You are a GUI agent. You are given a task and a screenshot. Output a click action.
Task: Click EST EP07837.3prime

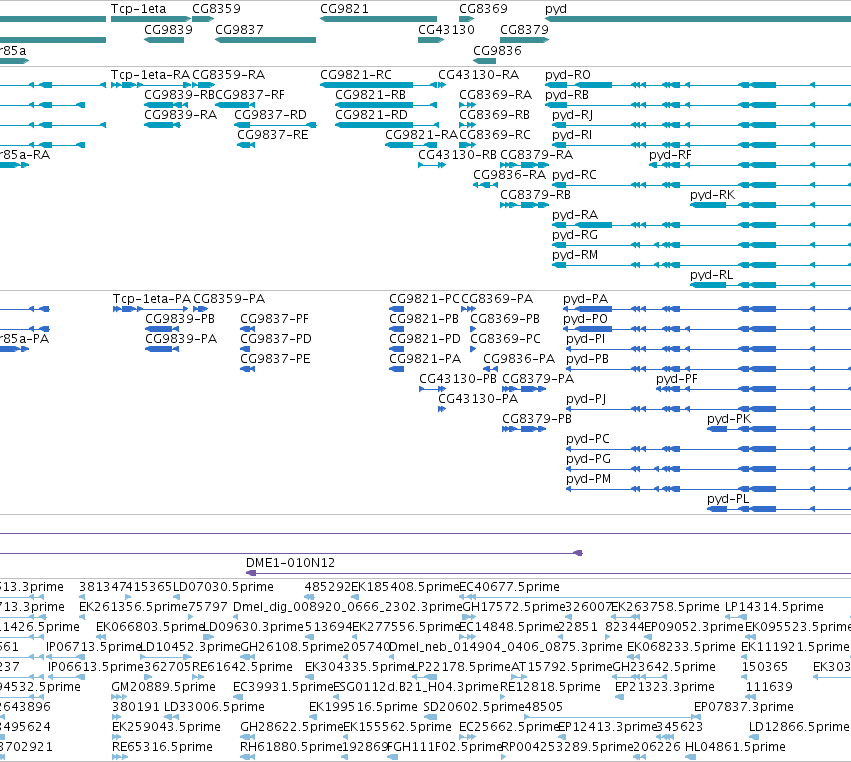point(744,707)
